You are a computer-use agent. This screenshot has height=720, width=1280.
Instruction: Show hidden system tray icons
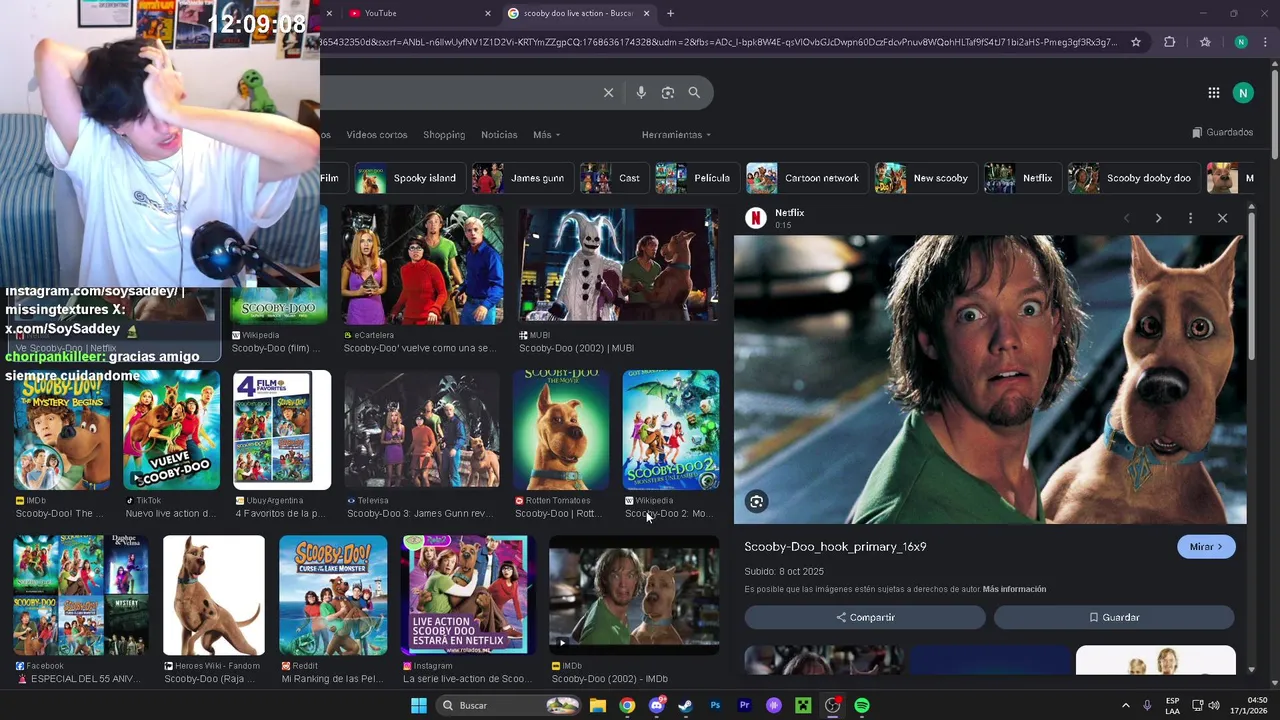pos(1125,706)
